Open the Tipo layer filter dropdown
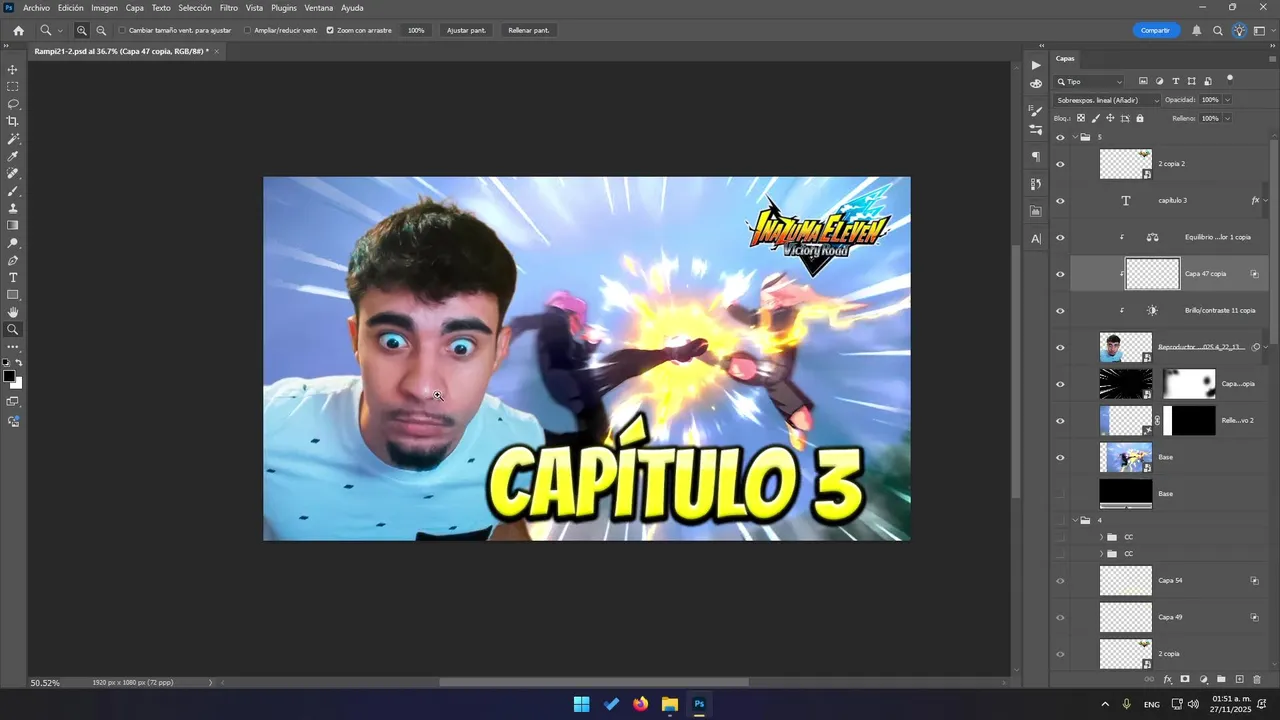This screenshot has width=1280, height=720. 1089,82
